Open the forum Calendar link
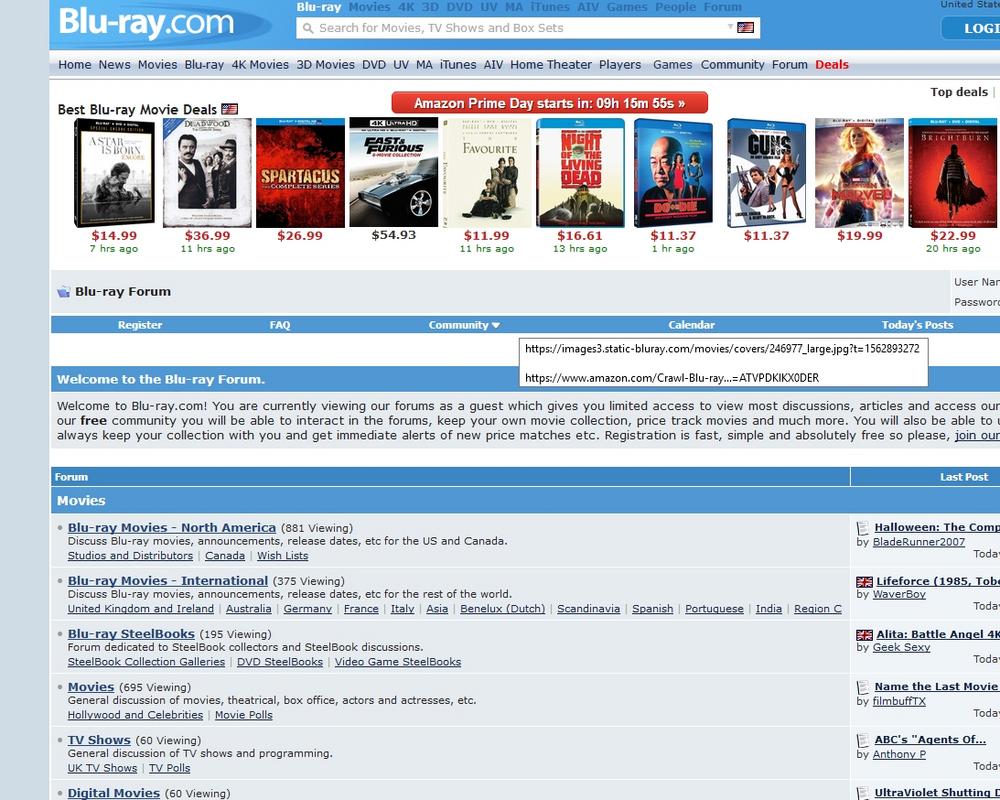The image size is (1000, 800). [691, 325]
